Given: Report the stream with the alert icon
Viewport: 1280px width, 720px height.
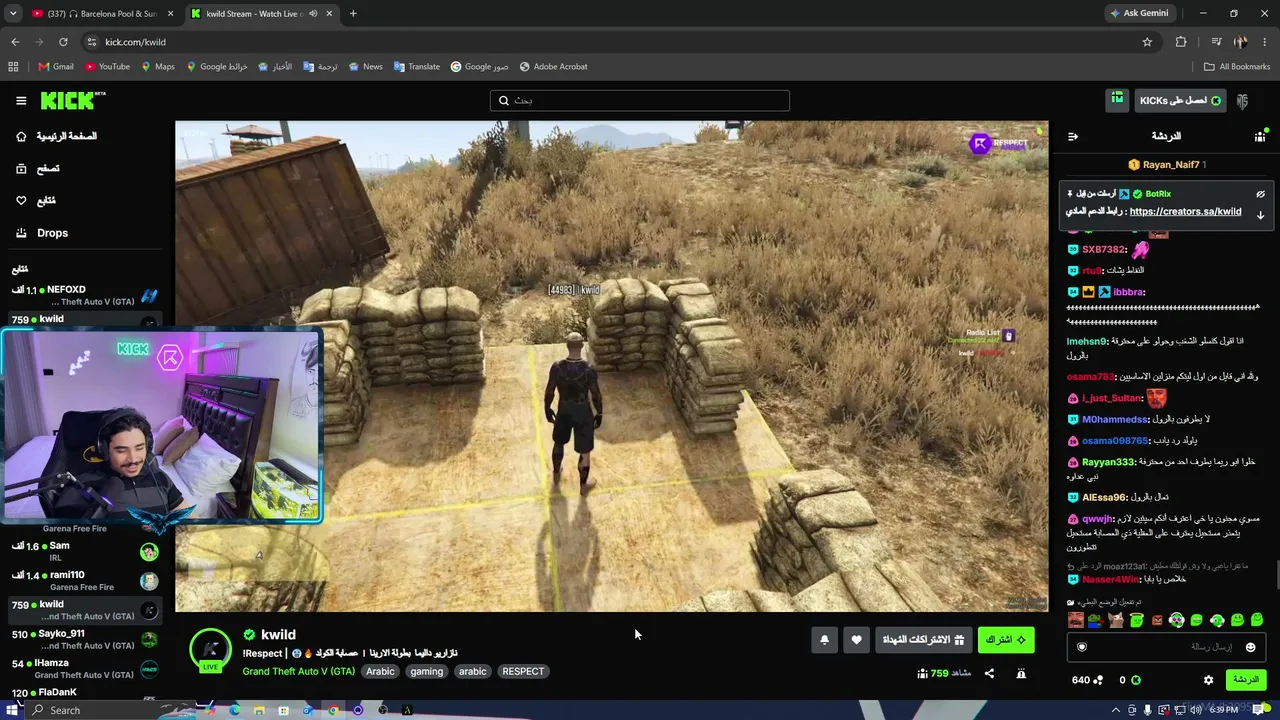Looking at the screenshot, I should click(1021, 673).
